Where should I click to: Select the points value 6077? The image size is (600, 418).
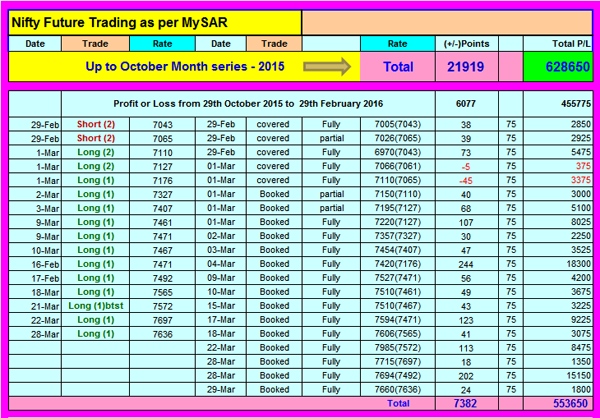[466, 104]
